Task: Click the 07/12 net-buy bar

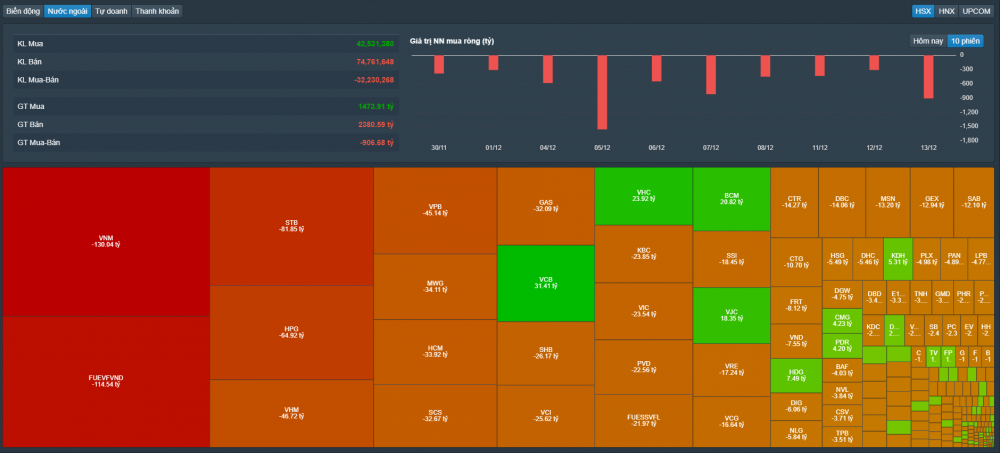Action: pos(711,75)
